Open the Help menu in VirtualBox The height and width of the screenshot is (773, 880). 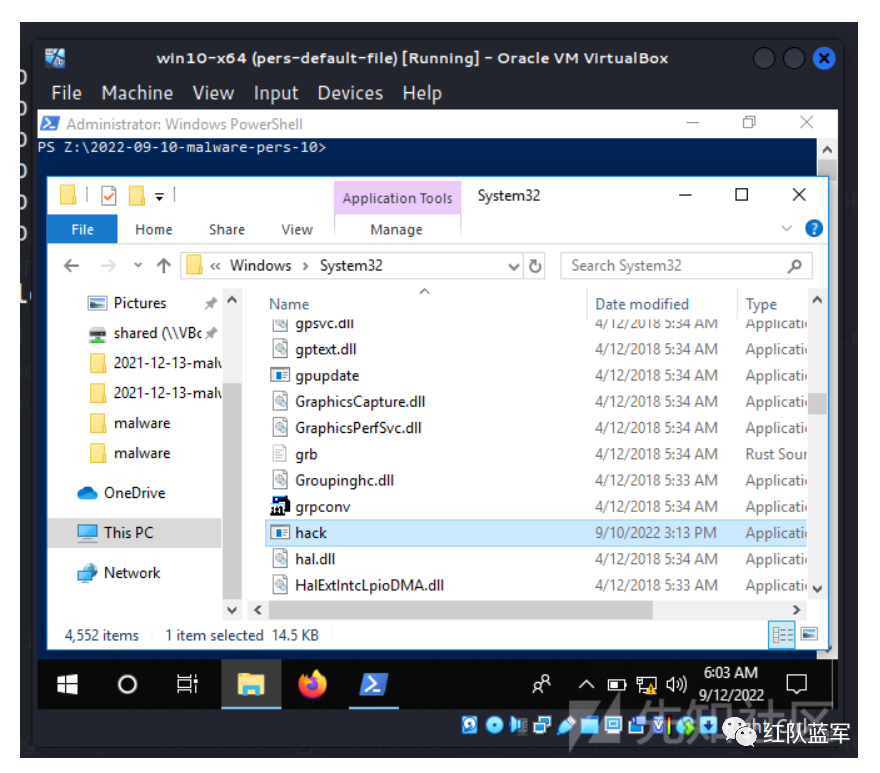pos(422,93)
